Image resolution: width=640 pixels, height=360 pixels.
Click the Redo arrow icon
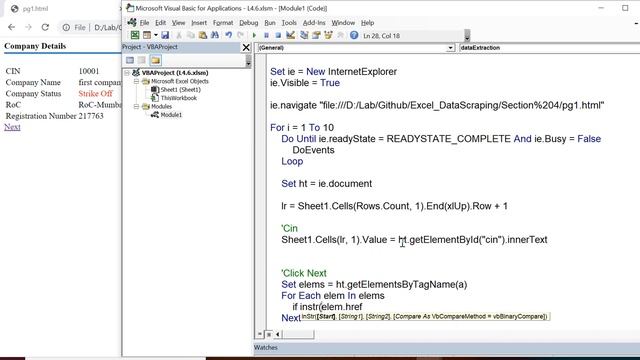point(240,36)
